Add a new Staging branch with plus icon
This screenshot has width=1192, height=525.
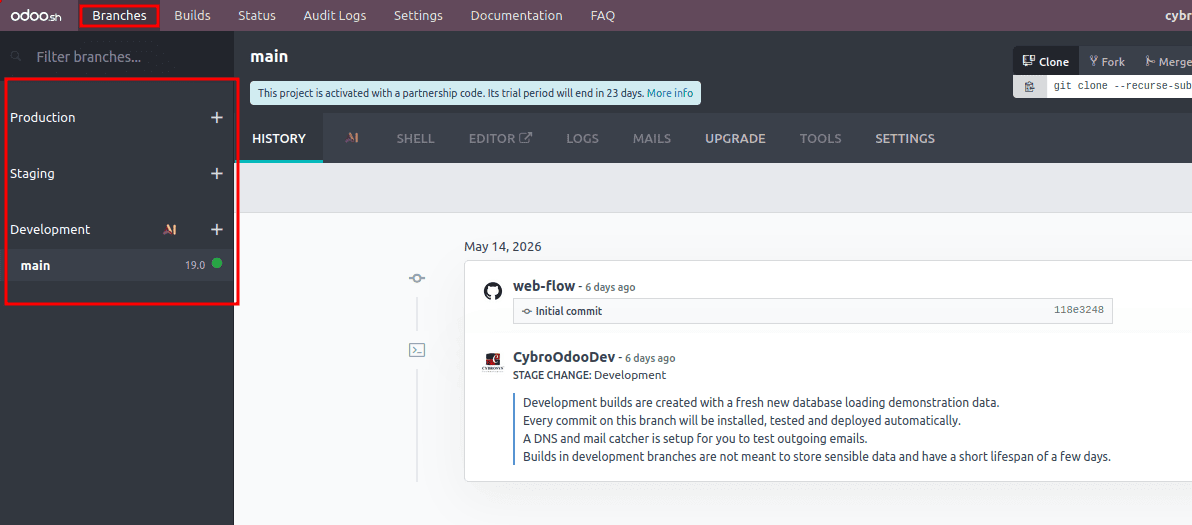pos(217,174)
